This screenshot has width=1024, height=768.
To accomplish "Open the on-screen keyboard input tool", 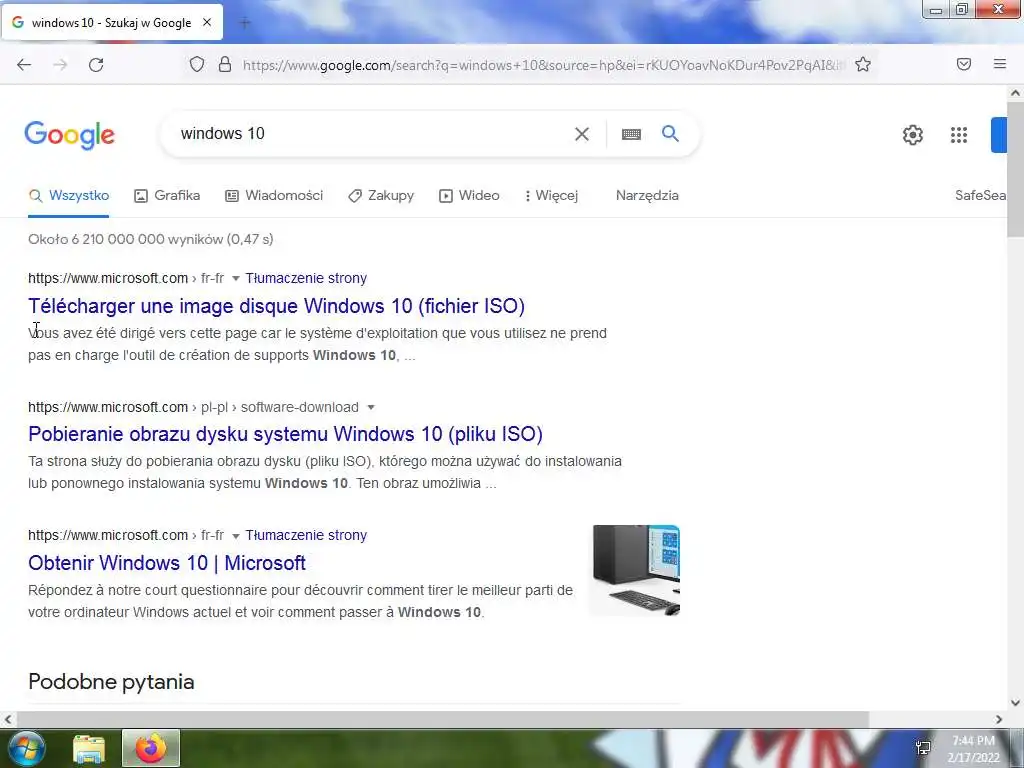I will (x=631, y=134).
